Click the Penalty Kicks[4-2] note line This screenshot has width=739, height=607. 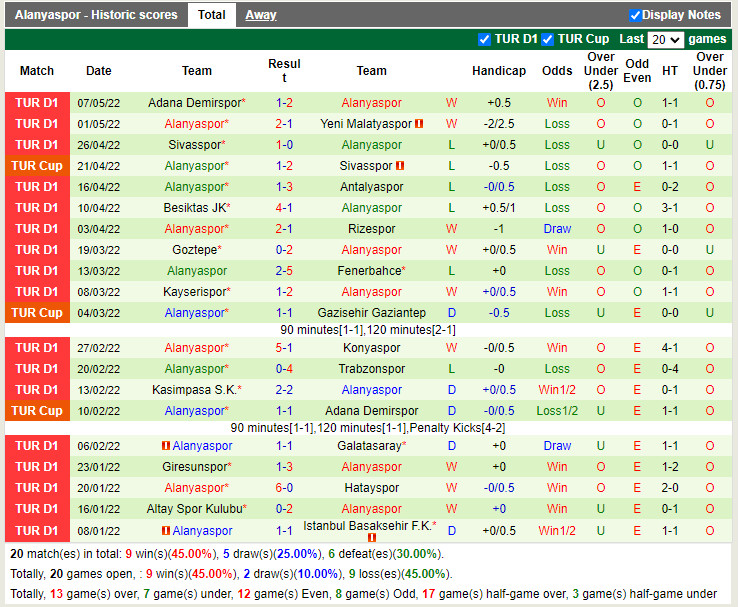[368, 428]
